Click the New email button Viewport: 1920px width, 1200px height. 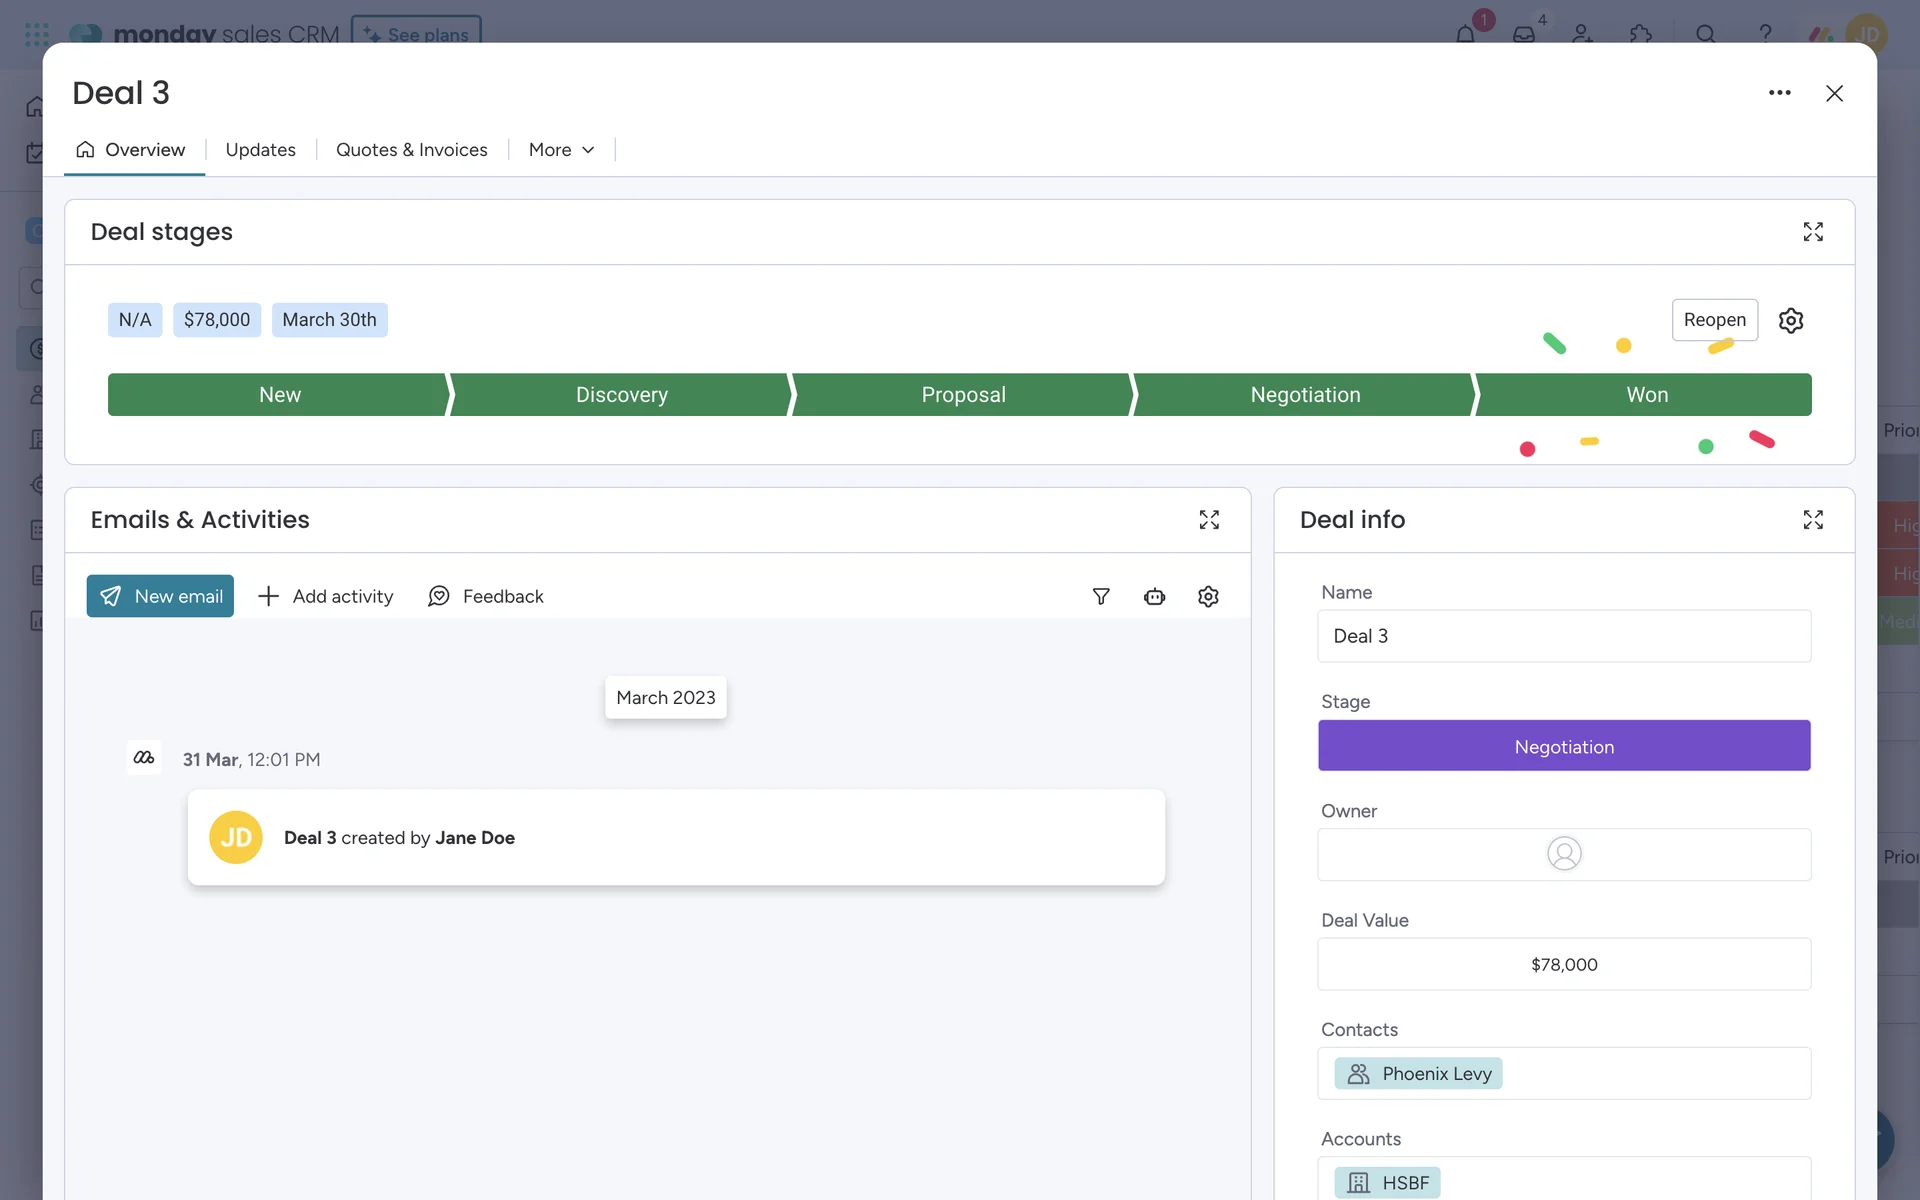(x=160, y=596)
